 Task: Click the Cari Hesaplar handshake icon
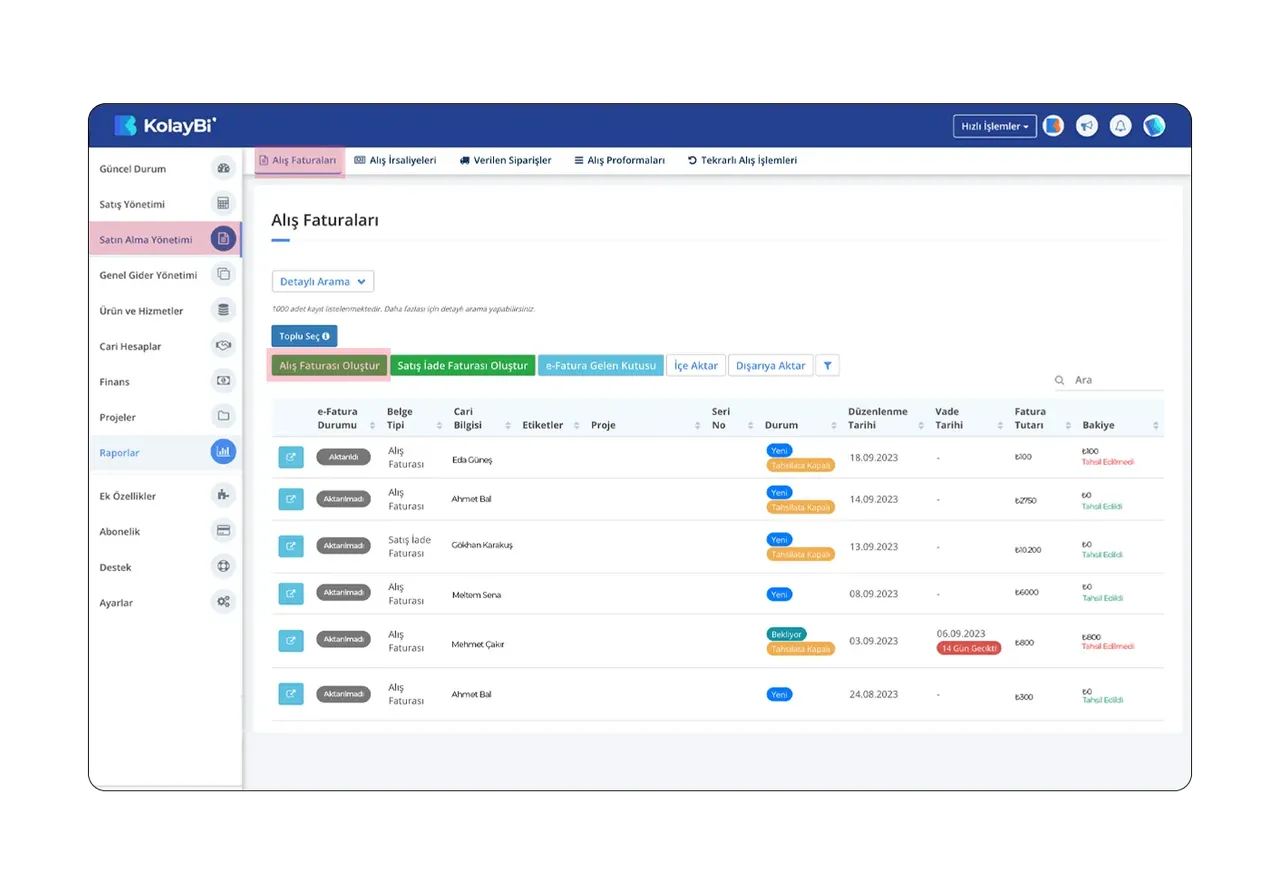pos(223,345)
